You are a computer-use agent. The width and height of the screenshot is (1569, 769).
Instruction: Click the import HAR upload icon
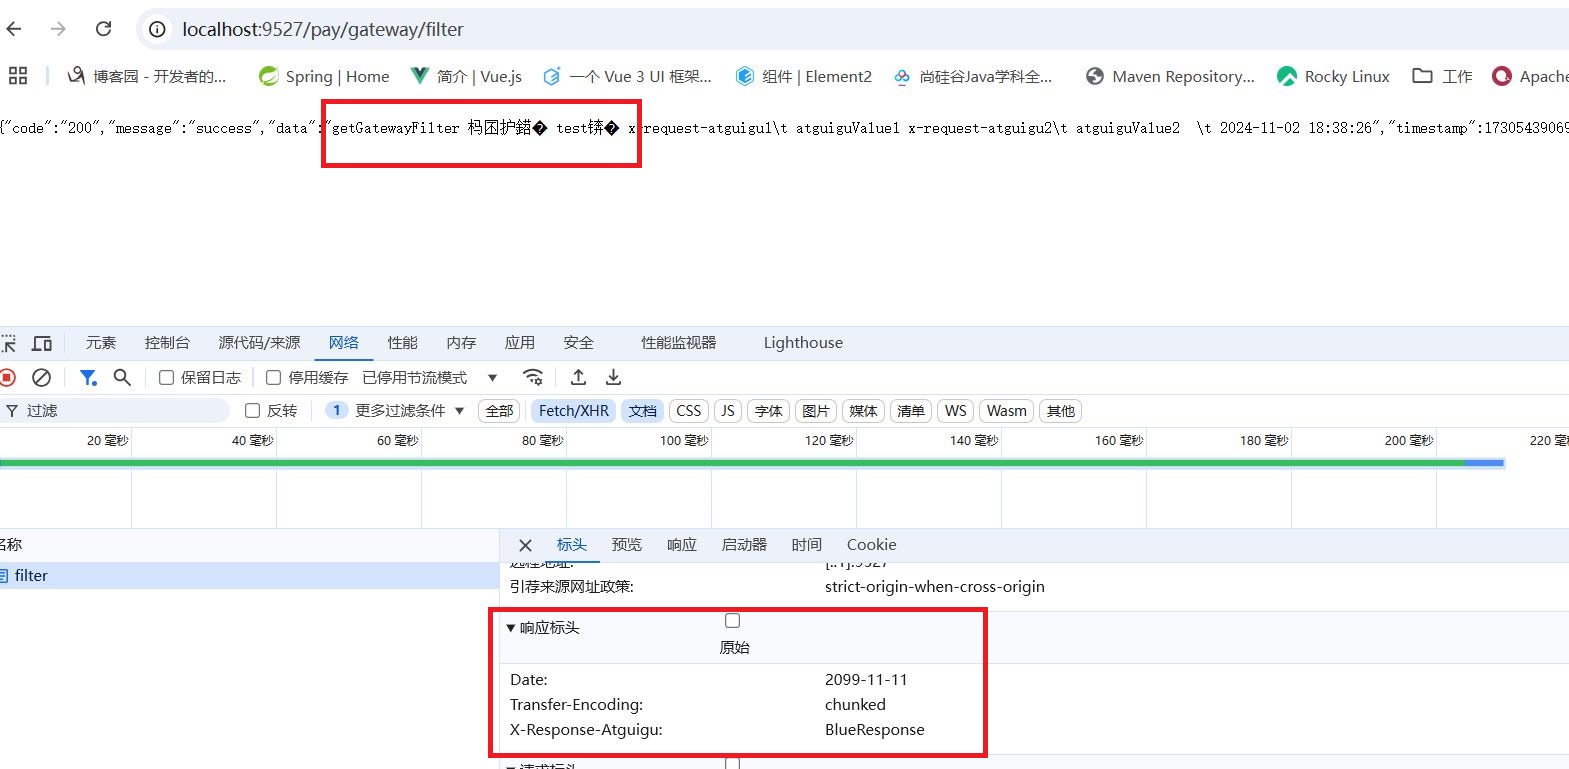578,377
